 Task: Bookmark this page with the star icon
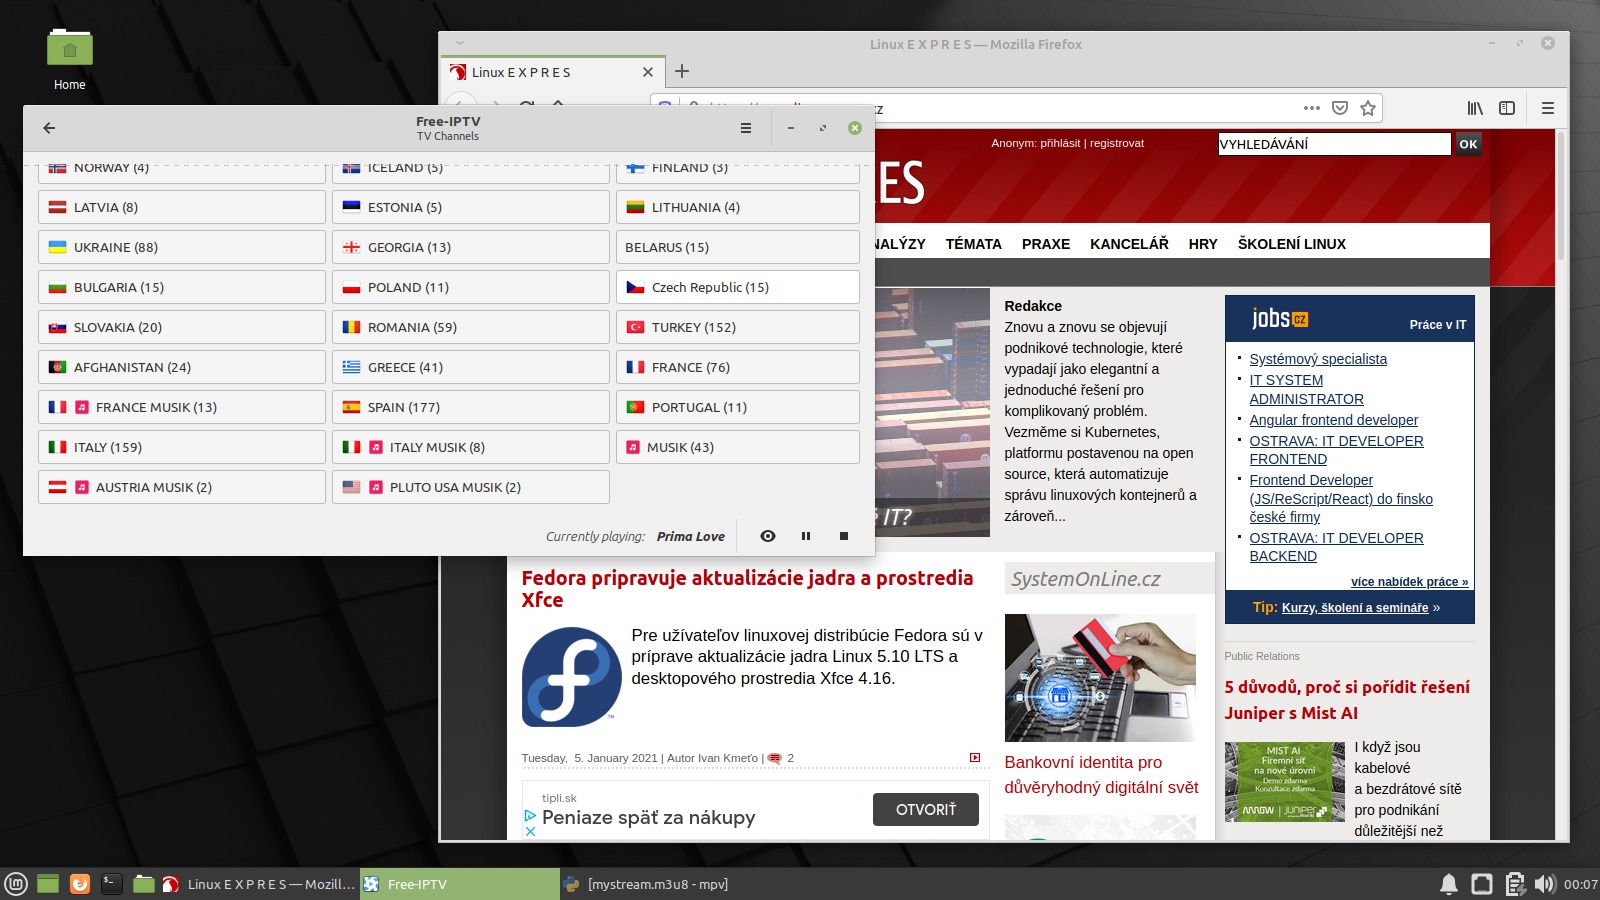pos(1368,108)
